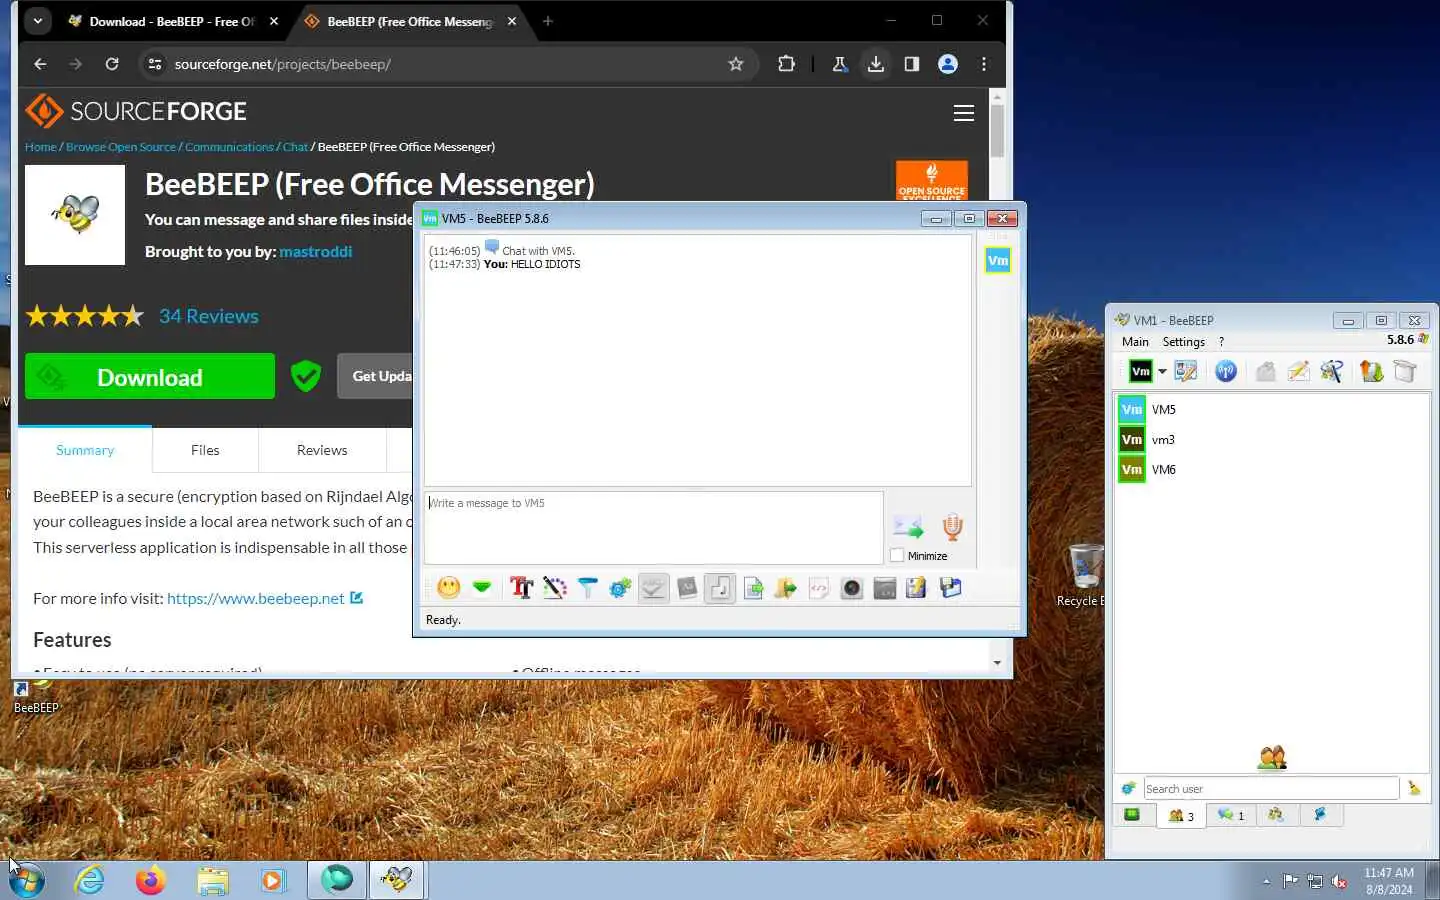Bookmark the page with the star icon
Image resolution: width=1440 pixels, height=900 pixels.
[x=736, y=64]
